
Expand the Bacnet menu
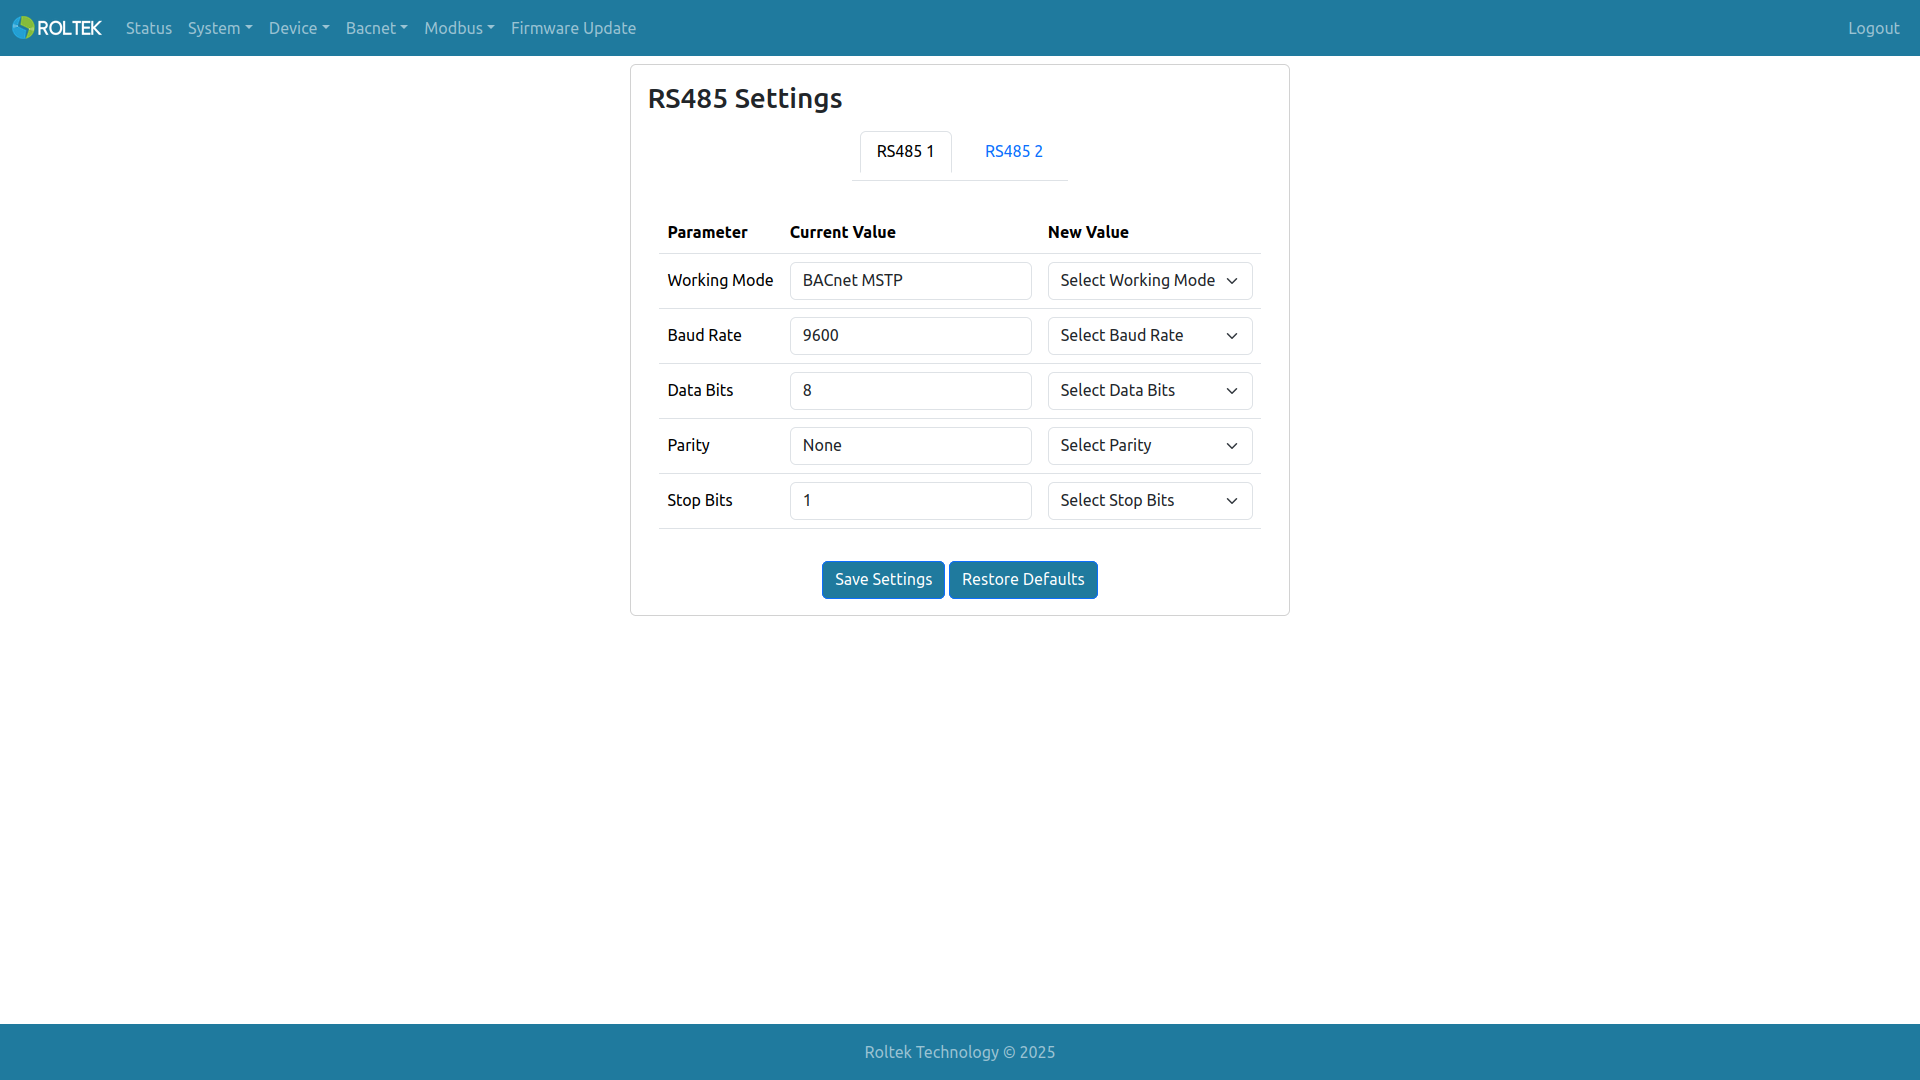coord(377,28)
